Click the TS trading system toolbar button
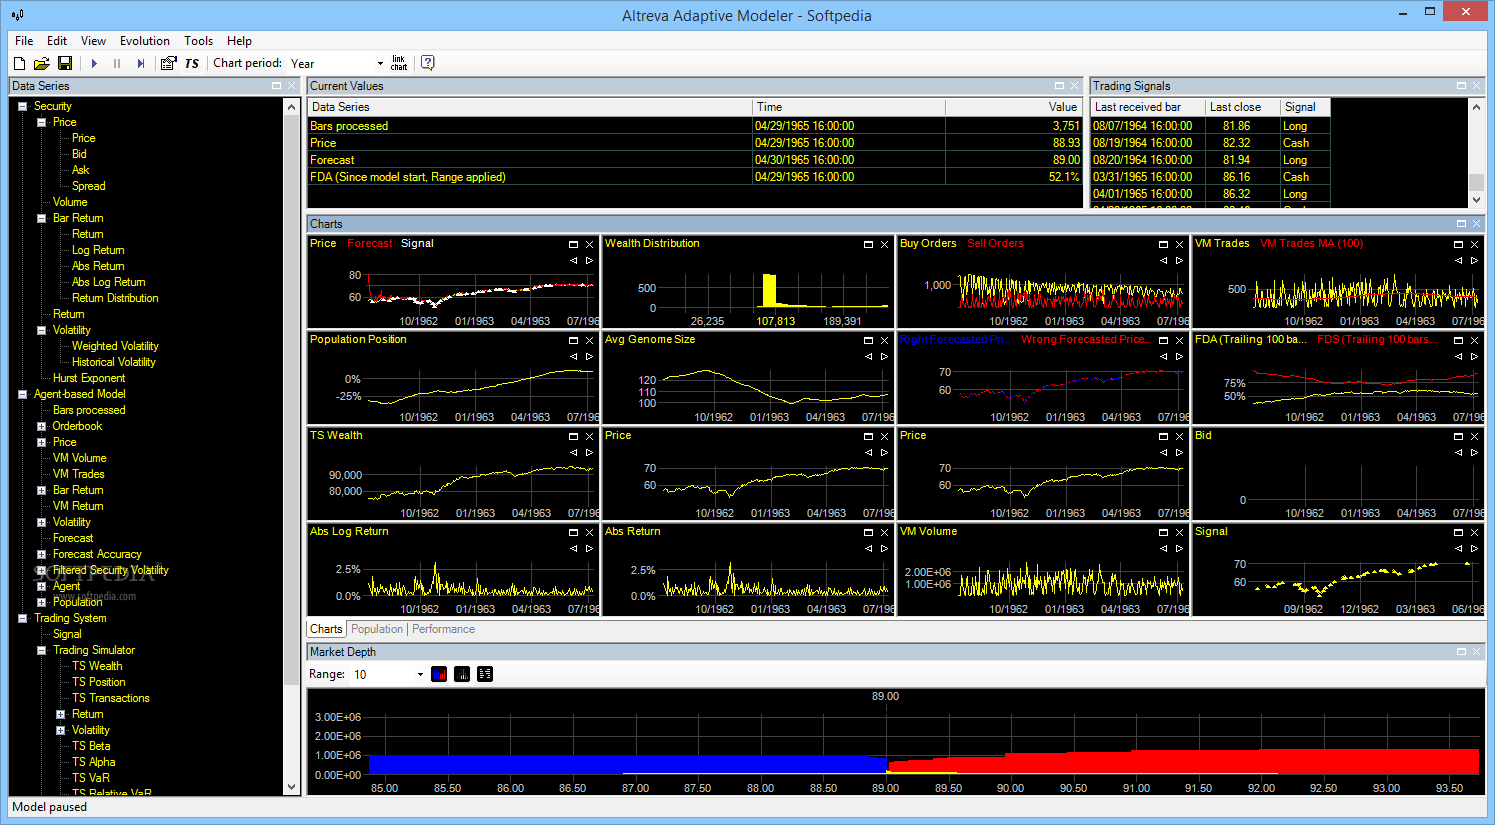This screenshot has height=825, width=1495. (x=192, y=63)
